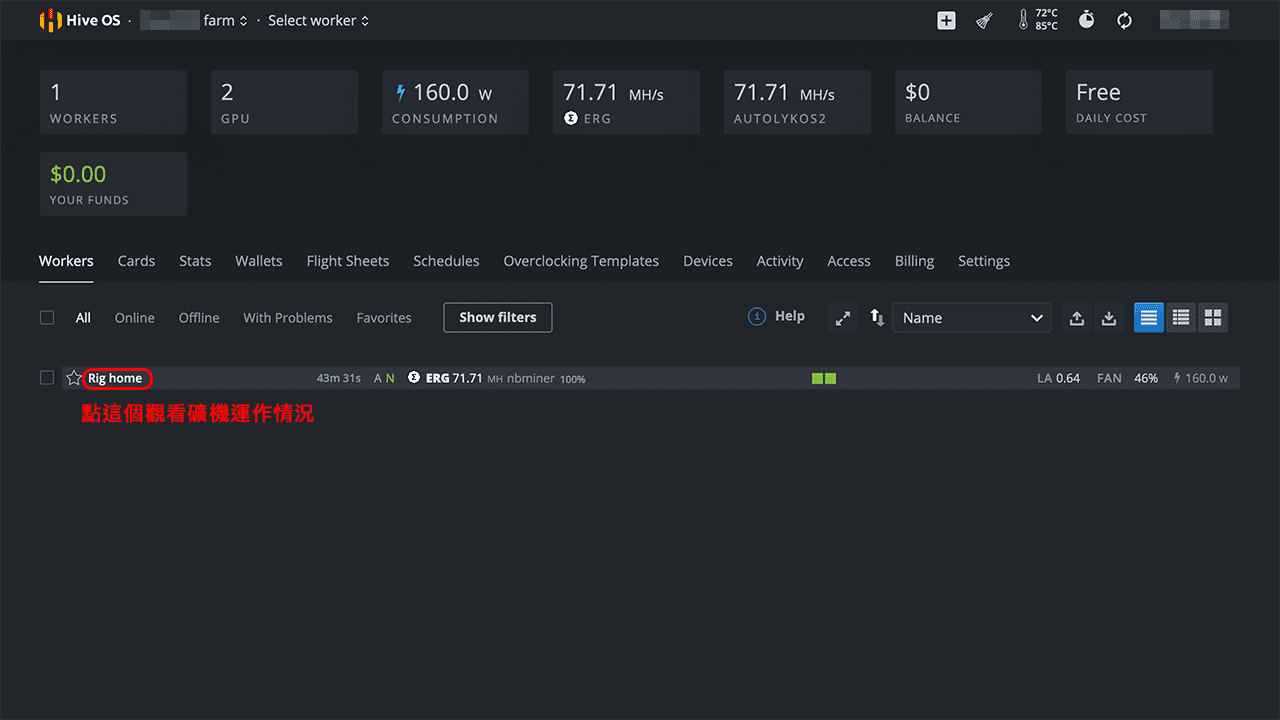Click the Show filters button
Screen dimensions: 1280x720
click(497, 318)
